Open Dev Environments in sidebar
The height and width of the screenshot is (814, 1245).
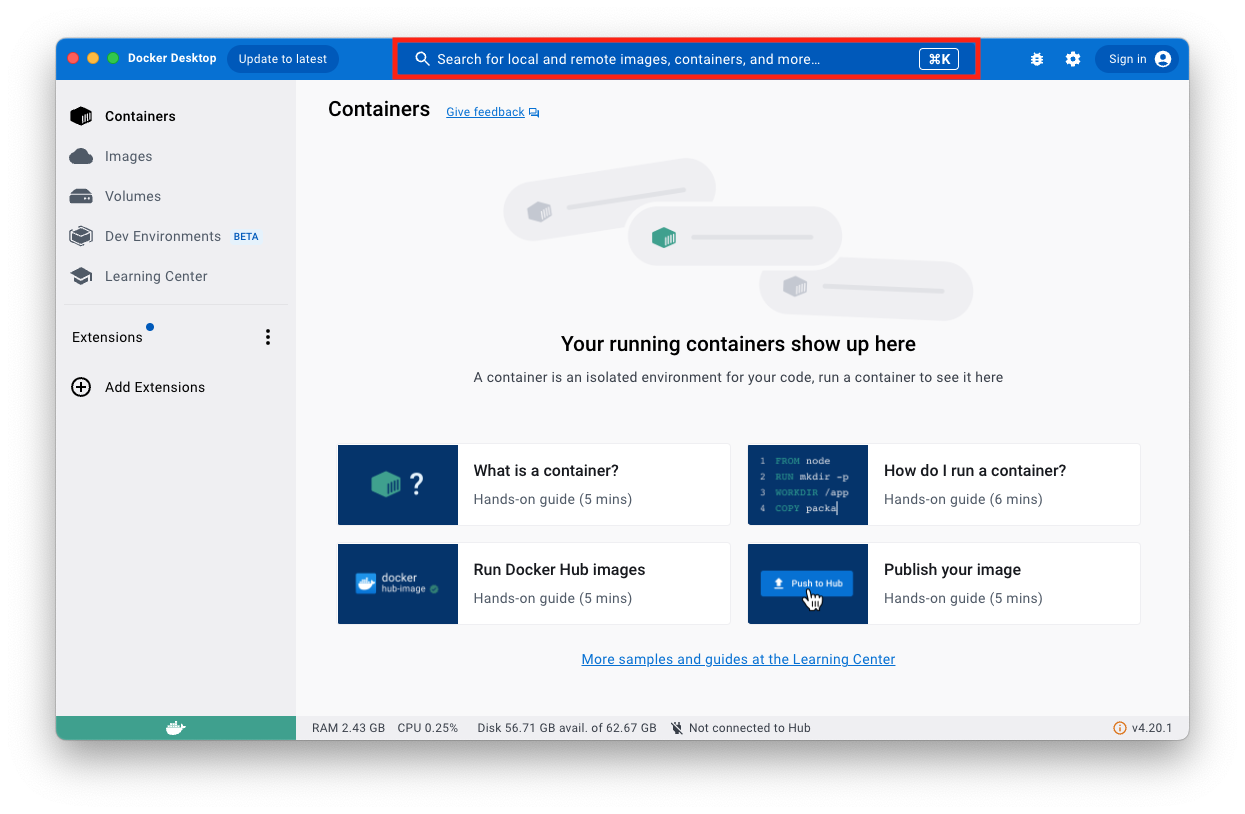point(176,236)
